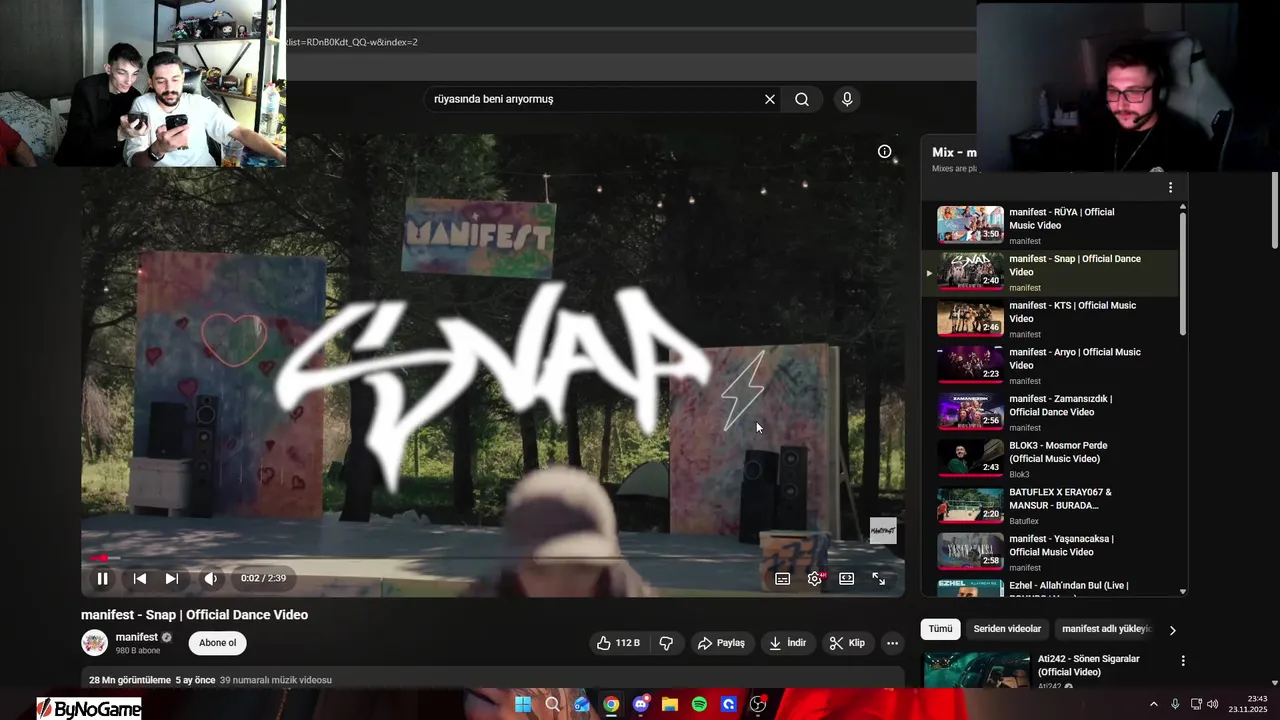
Task: Open the mix playlist options menu
Action: coord(1170,187)
